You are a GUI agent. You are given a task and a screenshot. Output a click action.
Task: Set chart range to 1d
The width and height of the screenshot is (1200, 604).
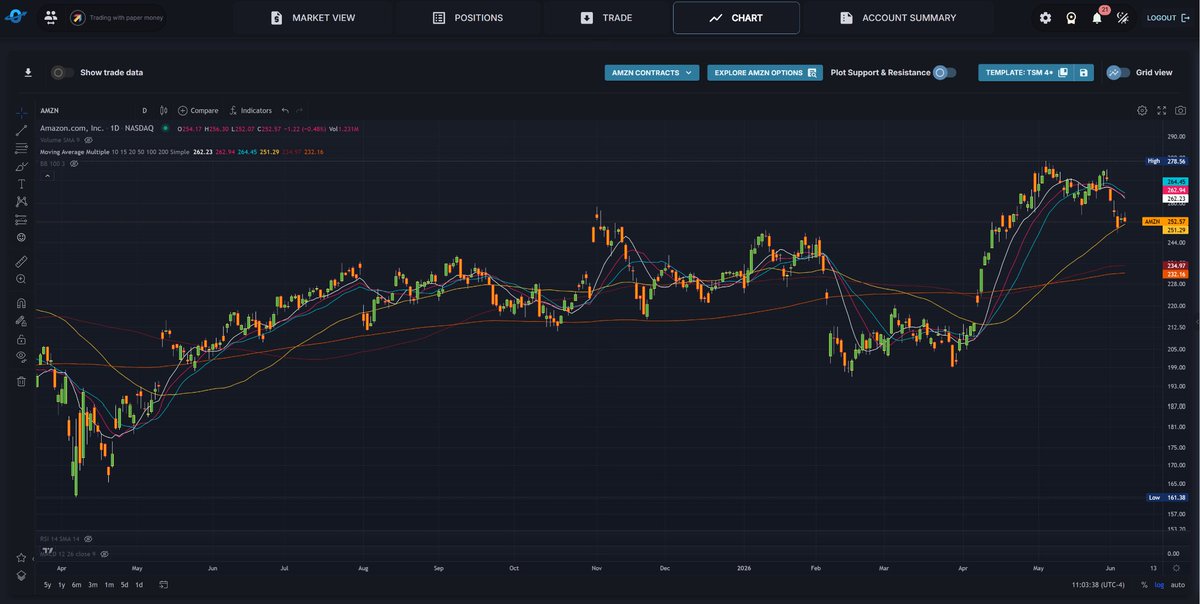tap(139, 585)
